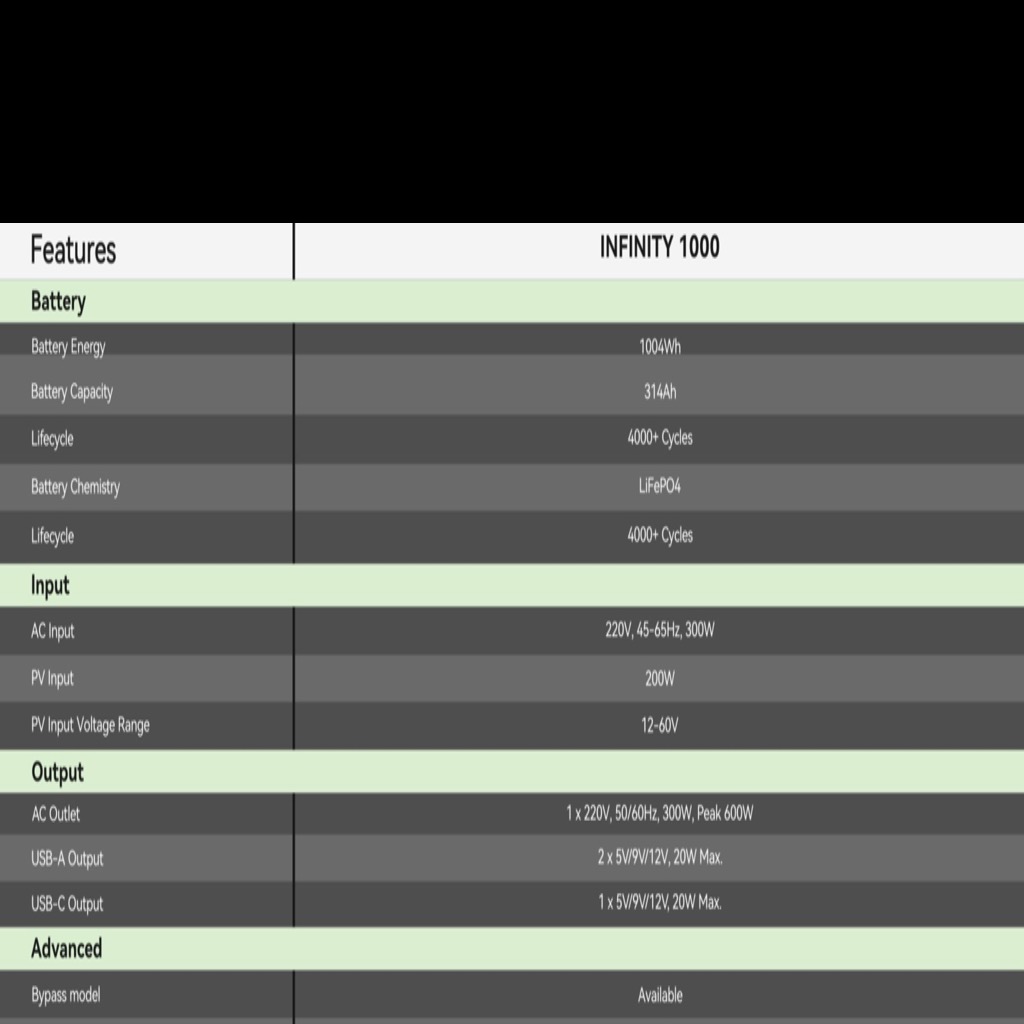Click the 200W PV Input value
Viewport: 1024px width, 1024px height.
[660, 679]
